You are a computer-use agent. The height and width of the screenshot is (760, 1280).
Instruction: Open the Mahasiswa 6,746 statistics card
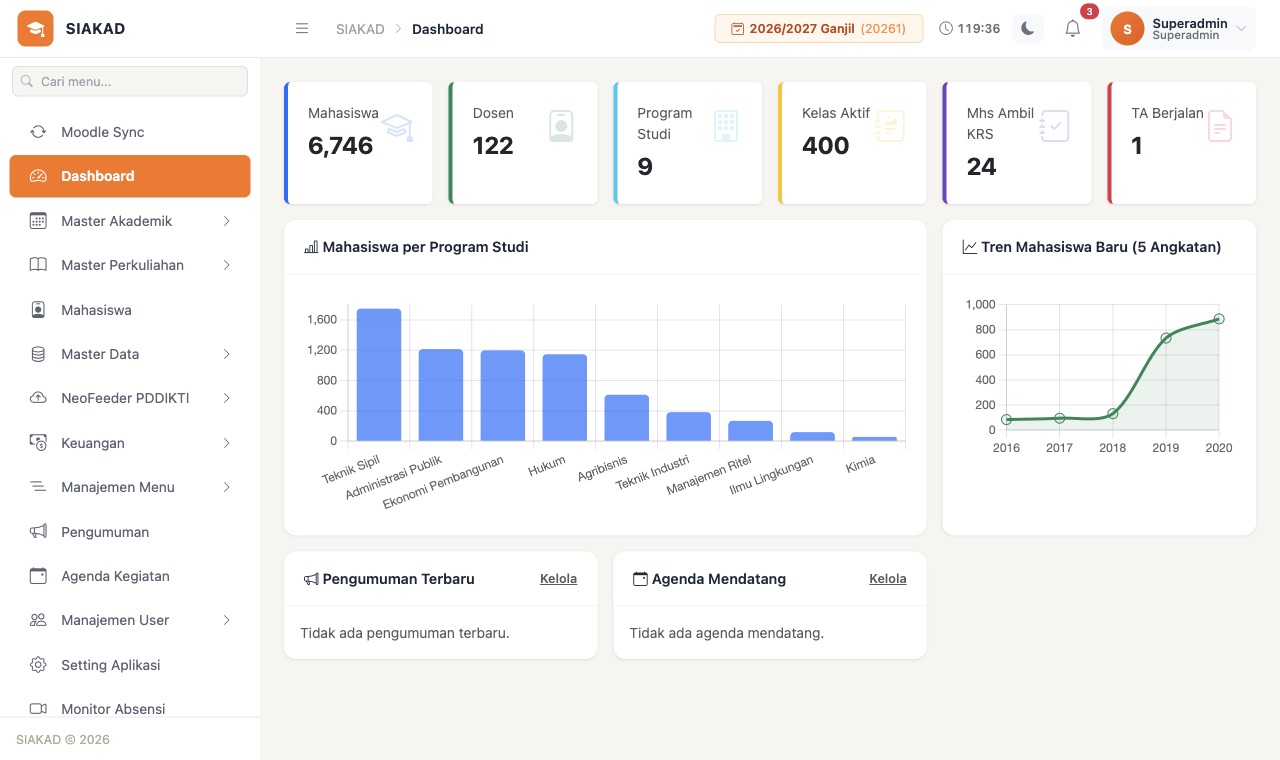click(358, 143)
